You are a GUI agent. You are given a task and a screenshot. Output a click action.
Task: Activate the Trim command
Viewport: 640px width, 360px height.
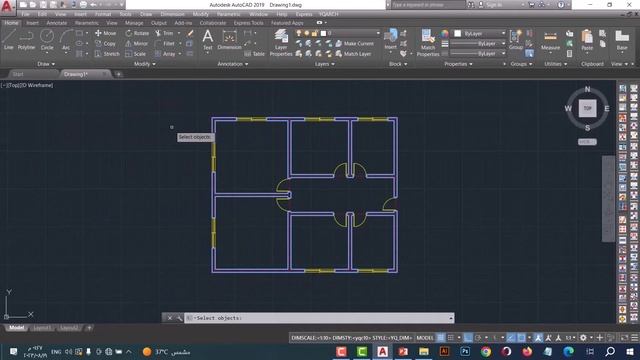165,33
